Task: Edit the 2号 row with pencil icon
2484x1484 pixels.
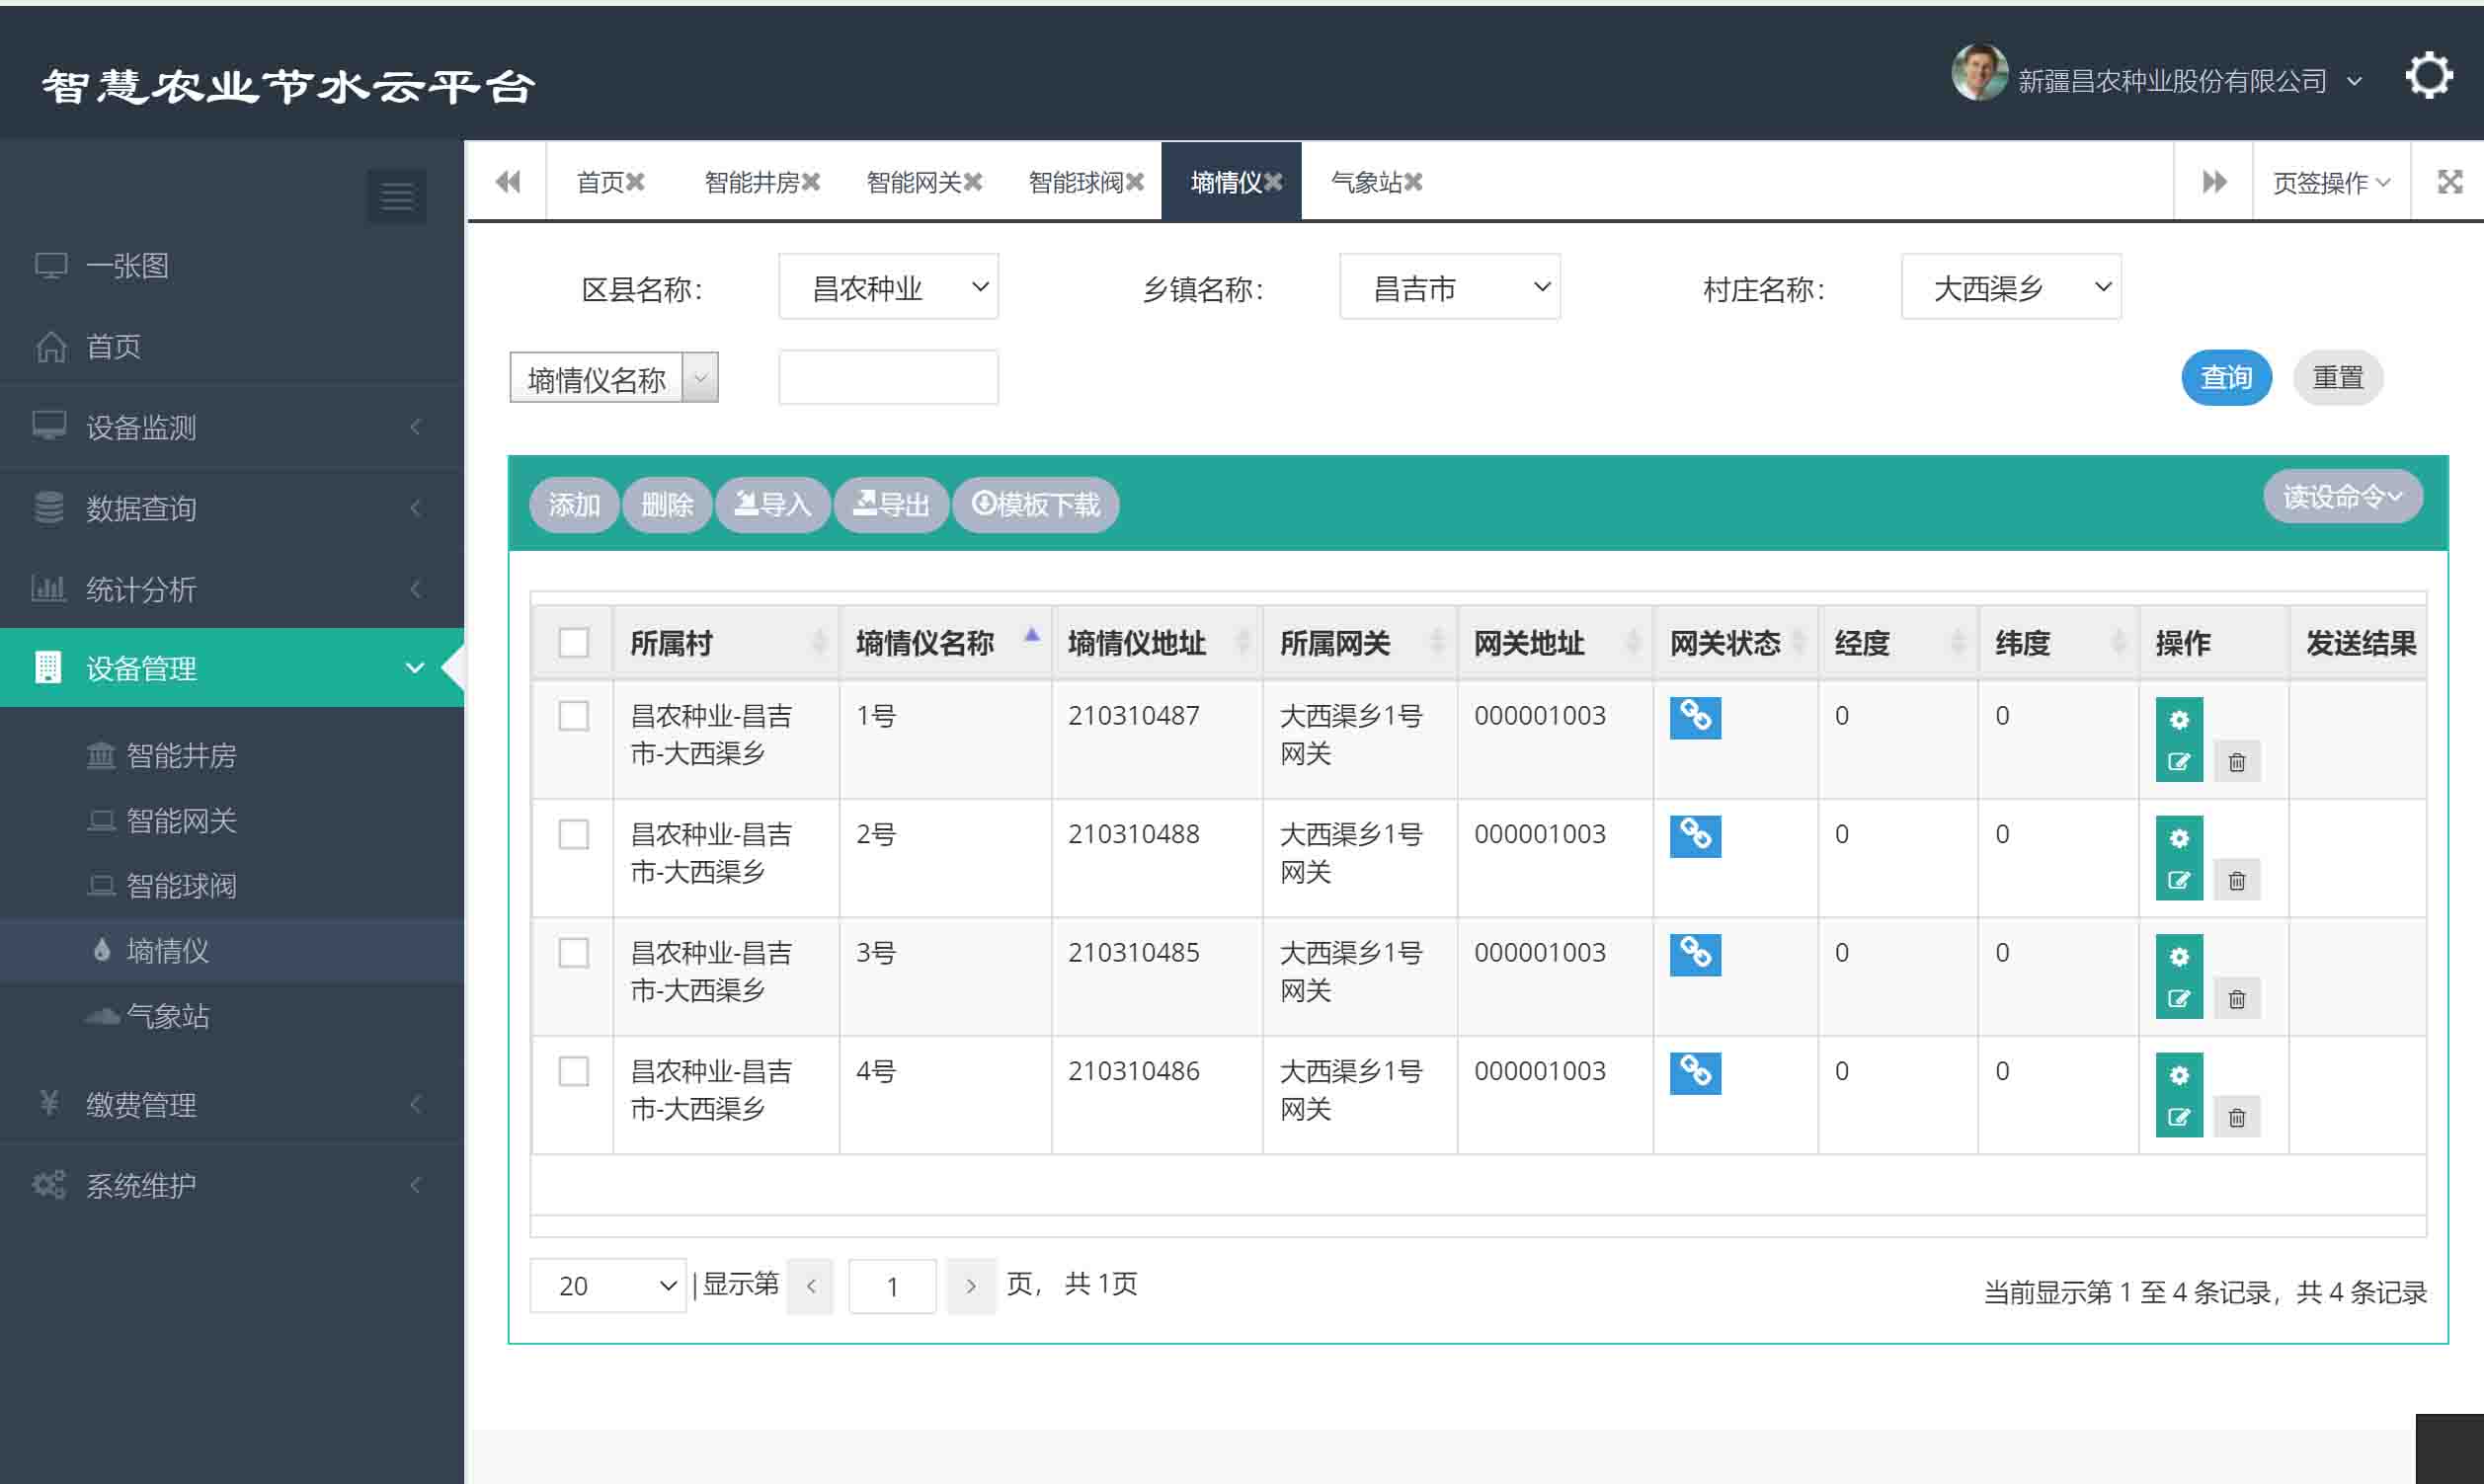Action: 2179,880
